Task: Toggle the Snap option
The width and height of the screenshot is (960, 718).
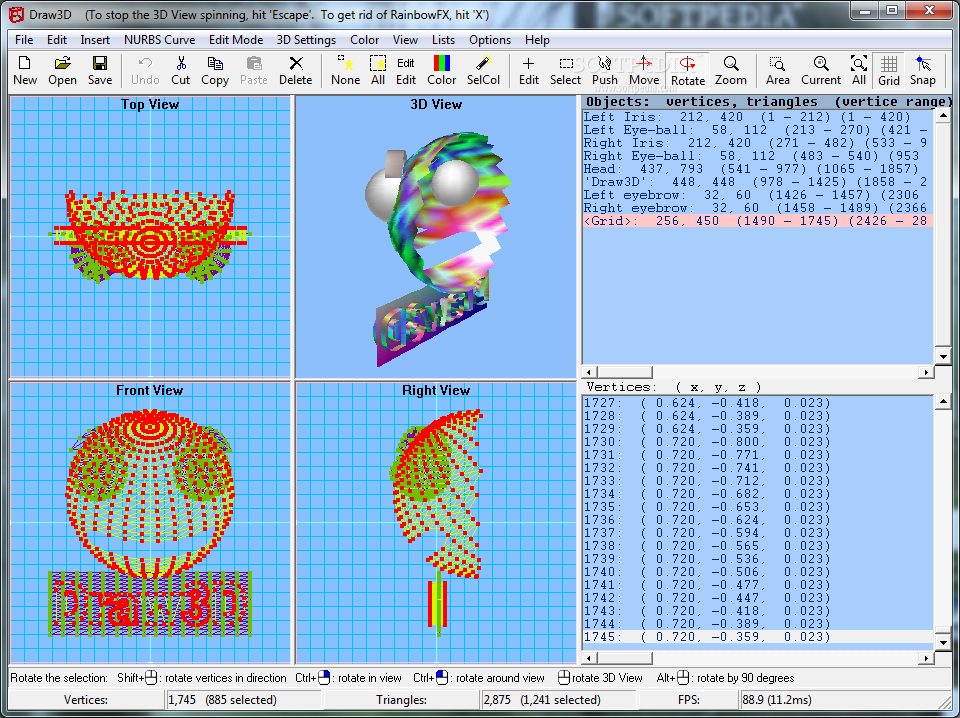Action: [x=923, y=70]
